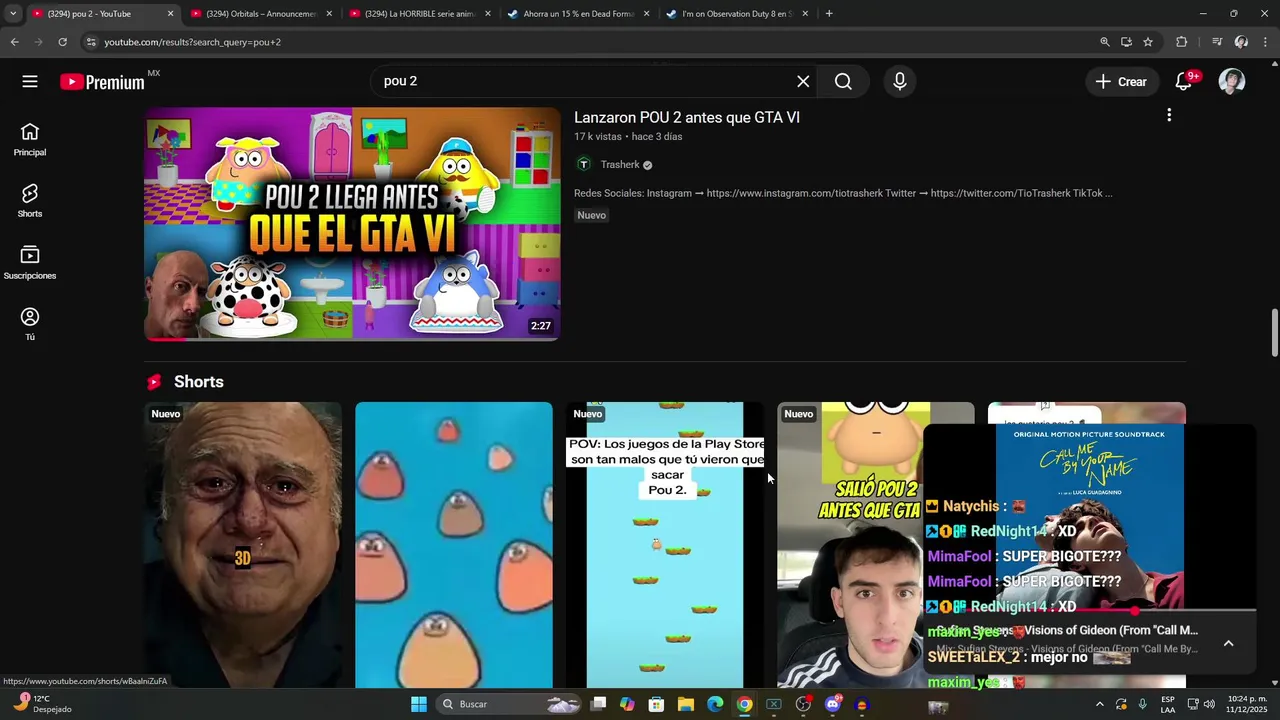Open the Windows Start menu

[419, 705]
